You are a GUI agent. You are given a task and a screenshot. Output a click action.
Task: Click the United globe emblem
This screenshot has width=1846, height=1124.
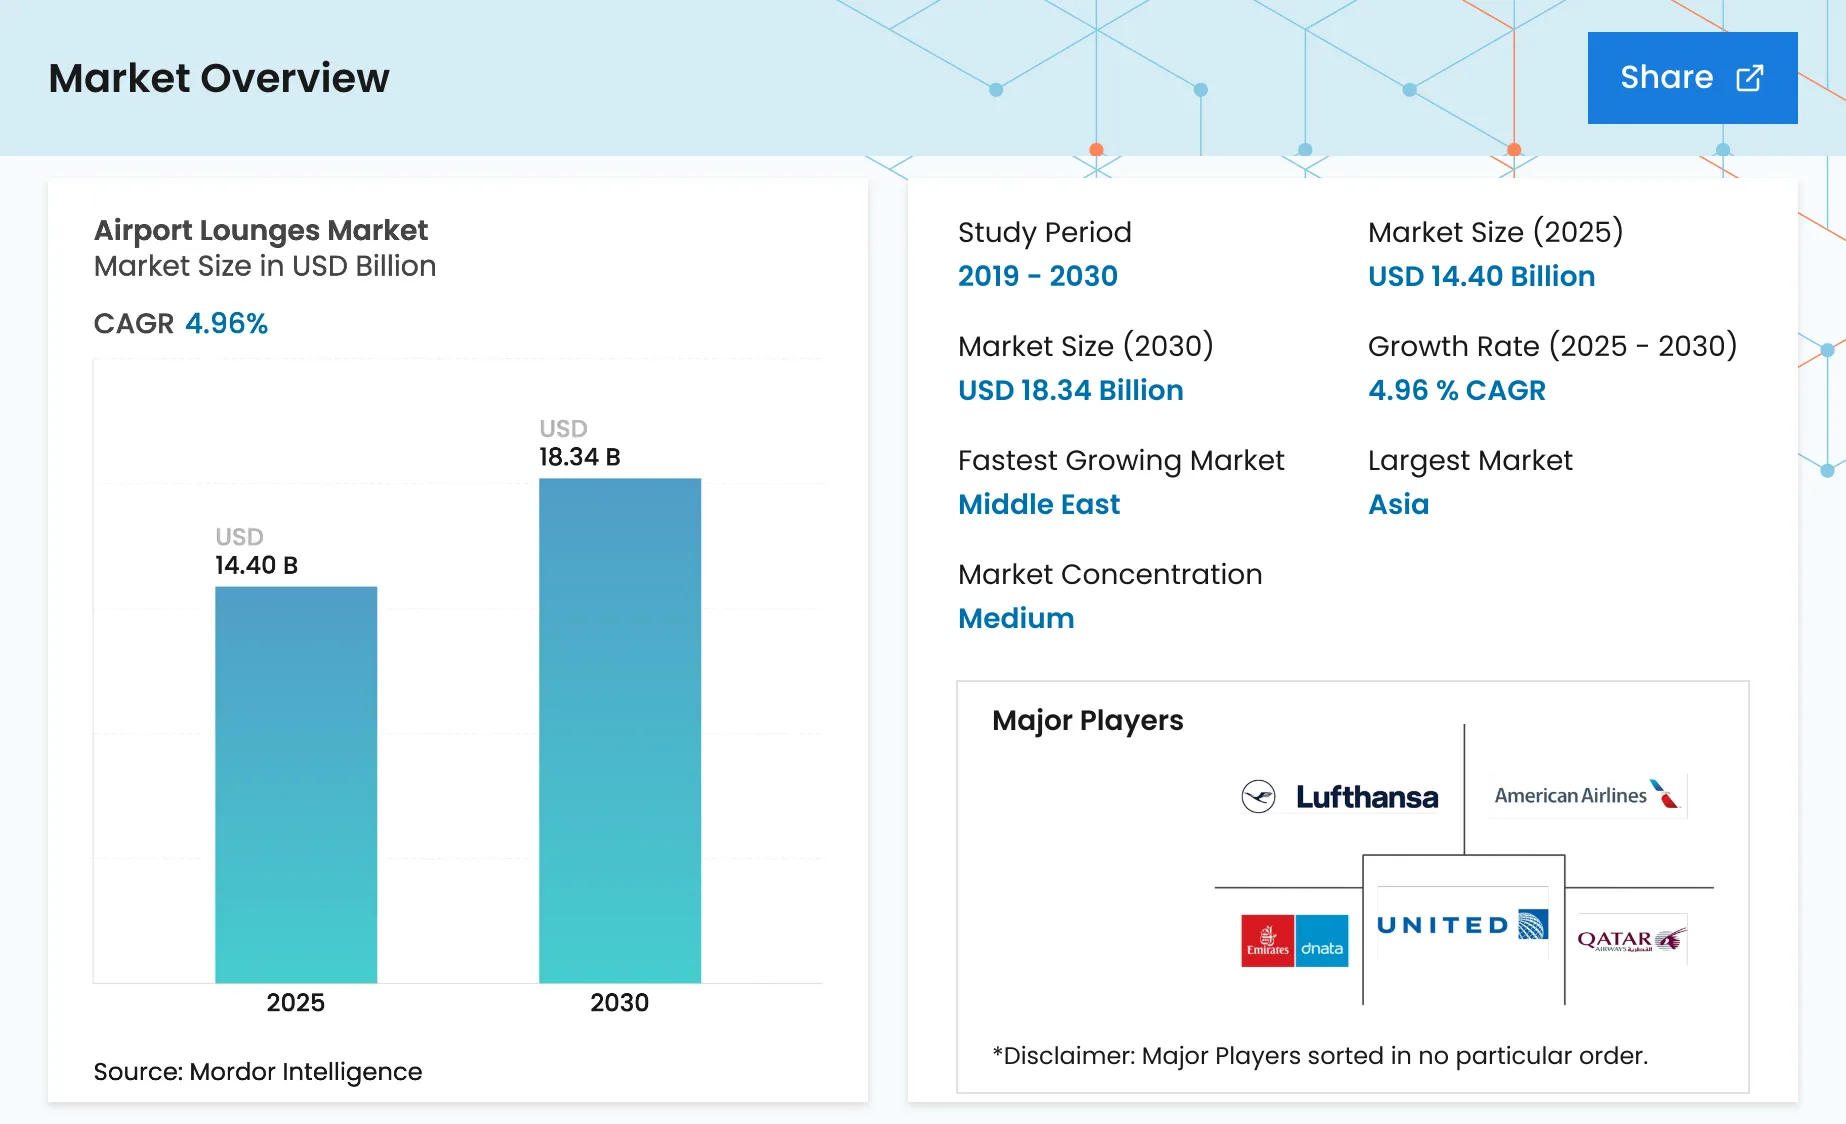point(1532,924)
